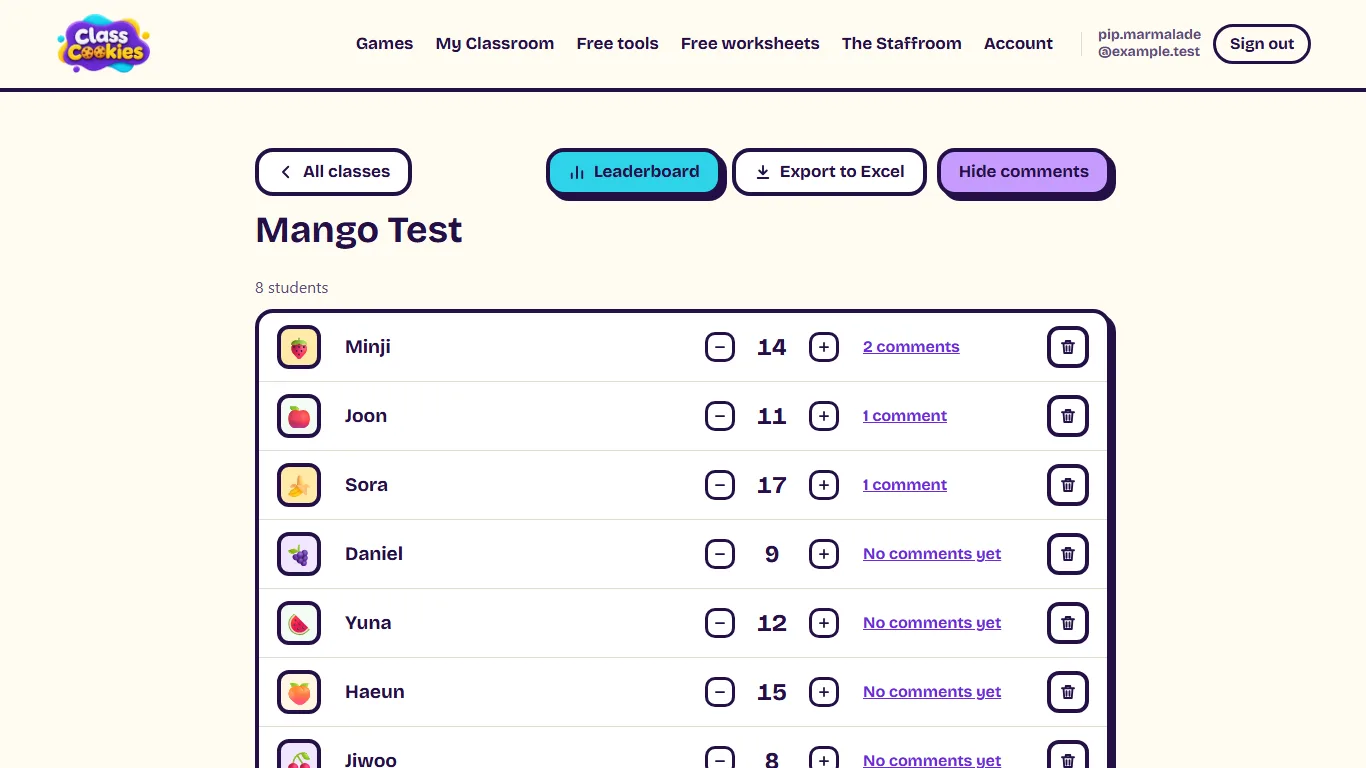This screenshot has width=1366, height=768.
Task: Open the Account page
Action: [x=1018, y=43]
